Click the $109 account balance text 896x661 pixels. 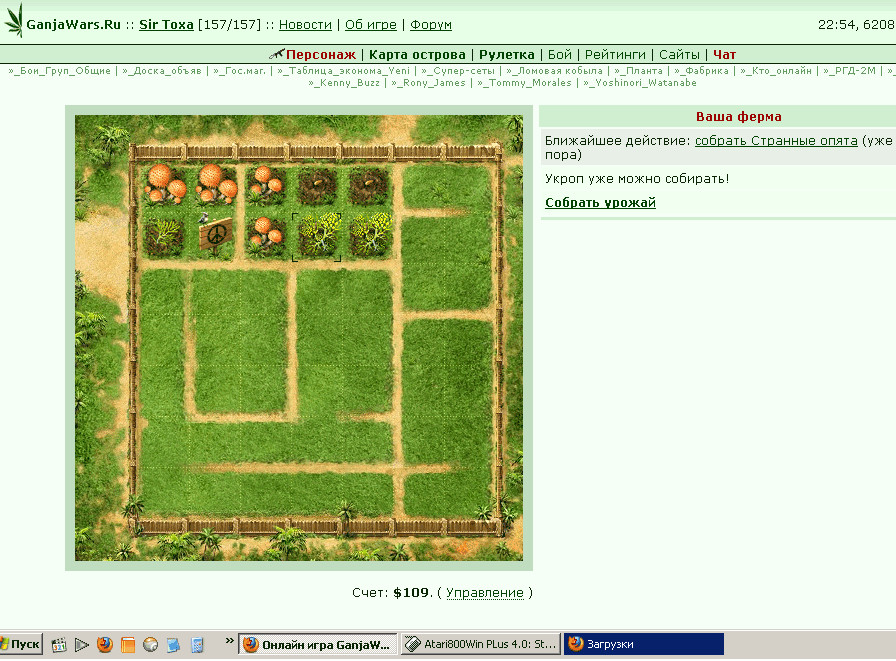tap(411, 593)
